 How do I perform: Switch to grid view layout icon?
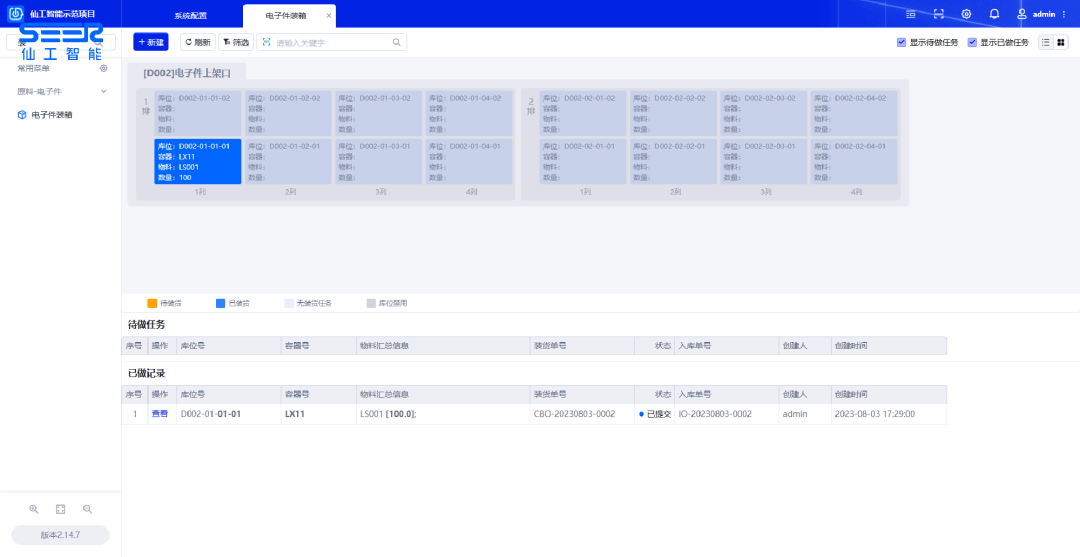coord(1061,42)
